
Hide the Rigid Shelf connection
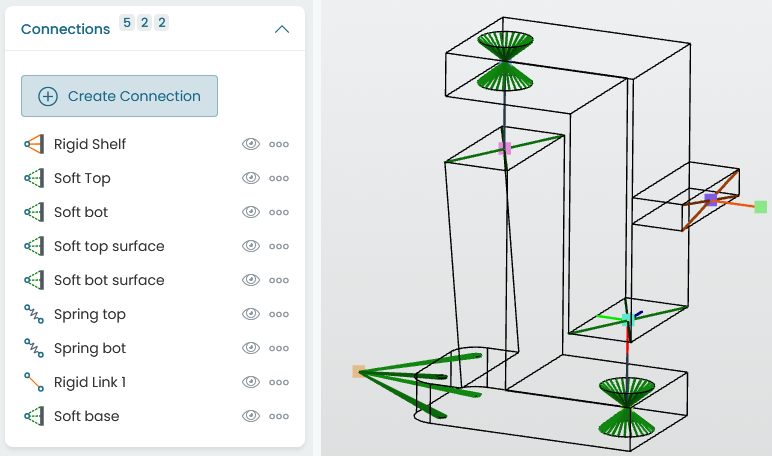coord(251,144)
